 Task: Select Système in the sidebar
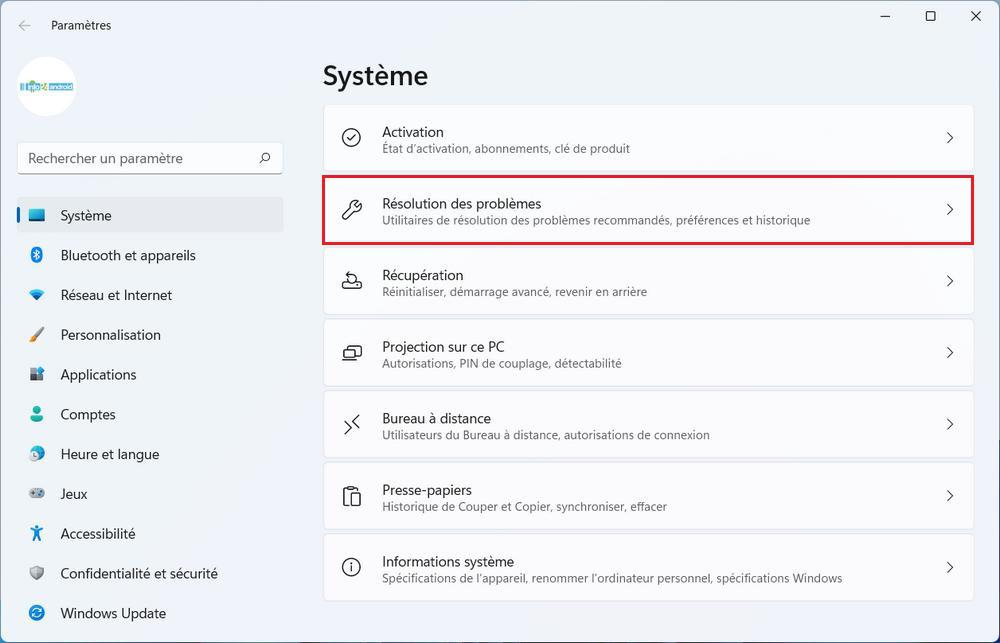tap(150, 215)
